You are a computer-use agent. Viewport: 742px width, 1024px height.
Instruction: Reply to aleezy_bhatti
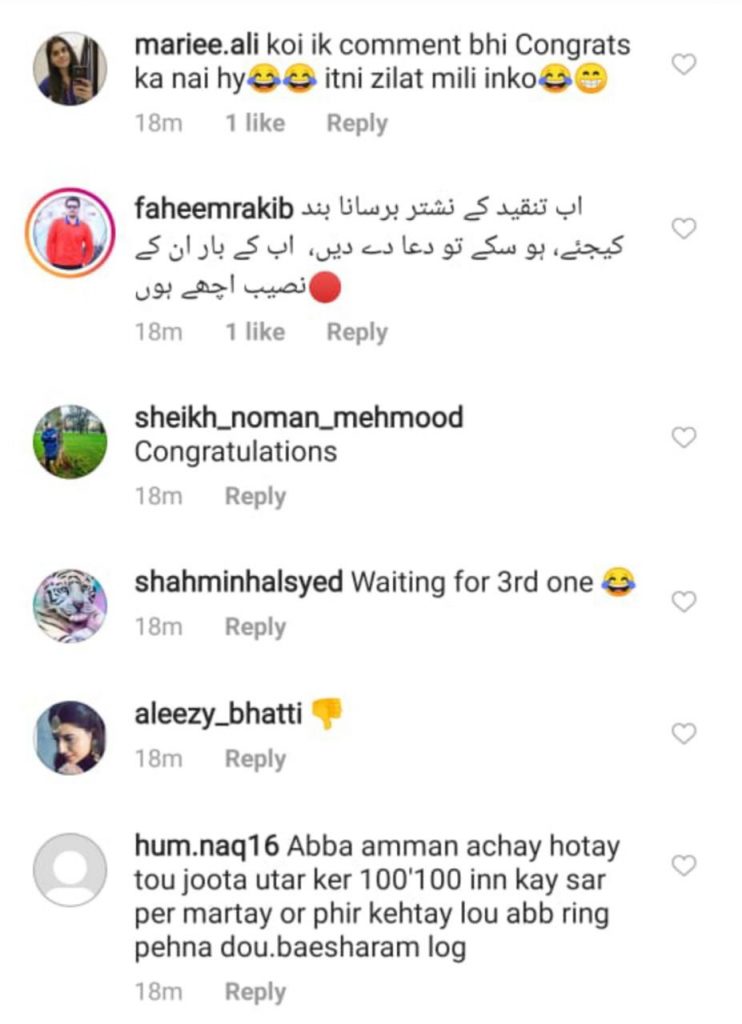[x=255, y=759]
